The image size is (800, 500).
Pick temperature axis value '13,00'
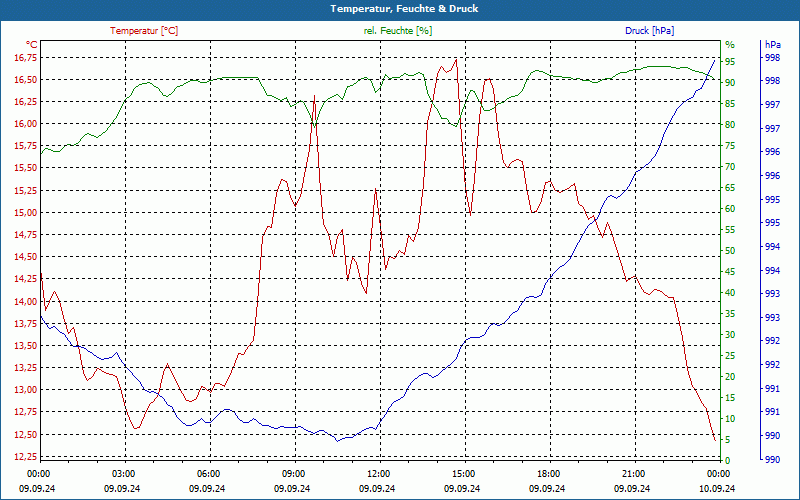26,389
